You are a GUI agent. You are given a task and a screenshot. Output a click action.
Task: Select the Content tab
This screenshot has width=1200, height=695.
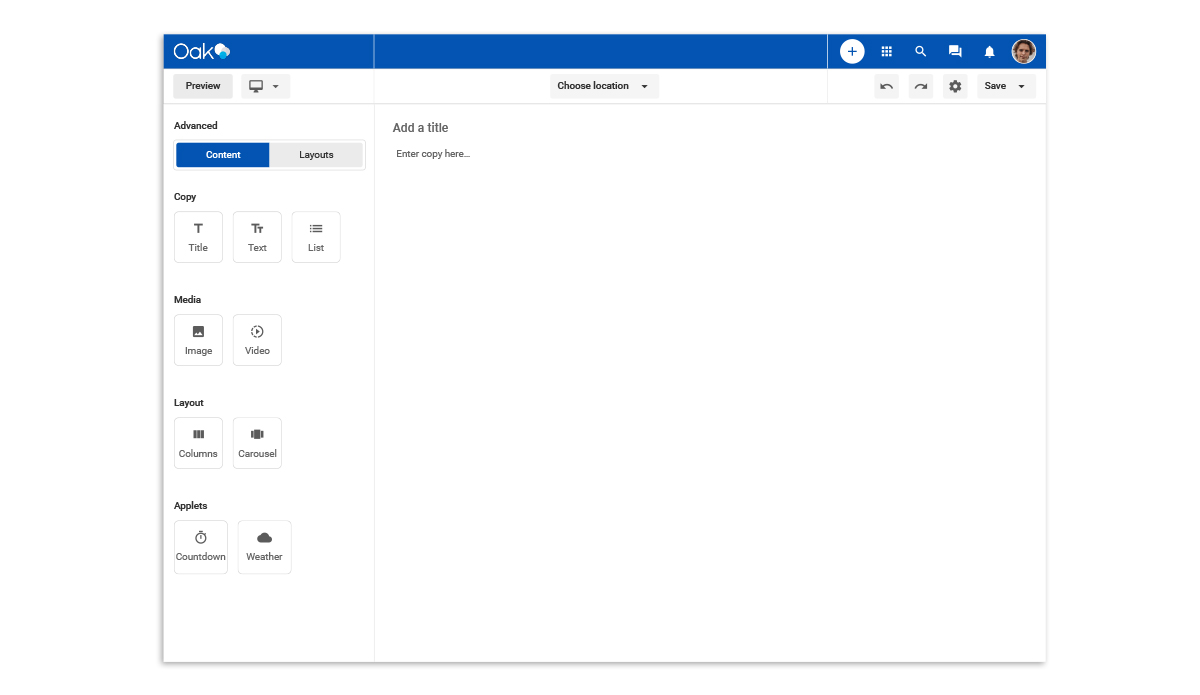223,155
